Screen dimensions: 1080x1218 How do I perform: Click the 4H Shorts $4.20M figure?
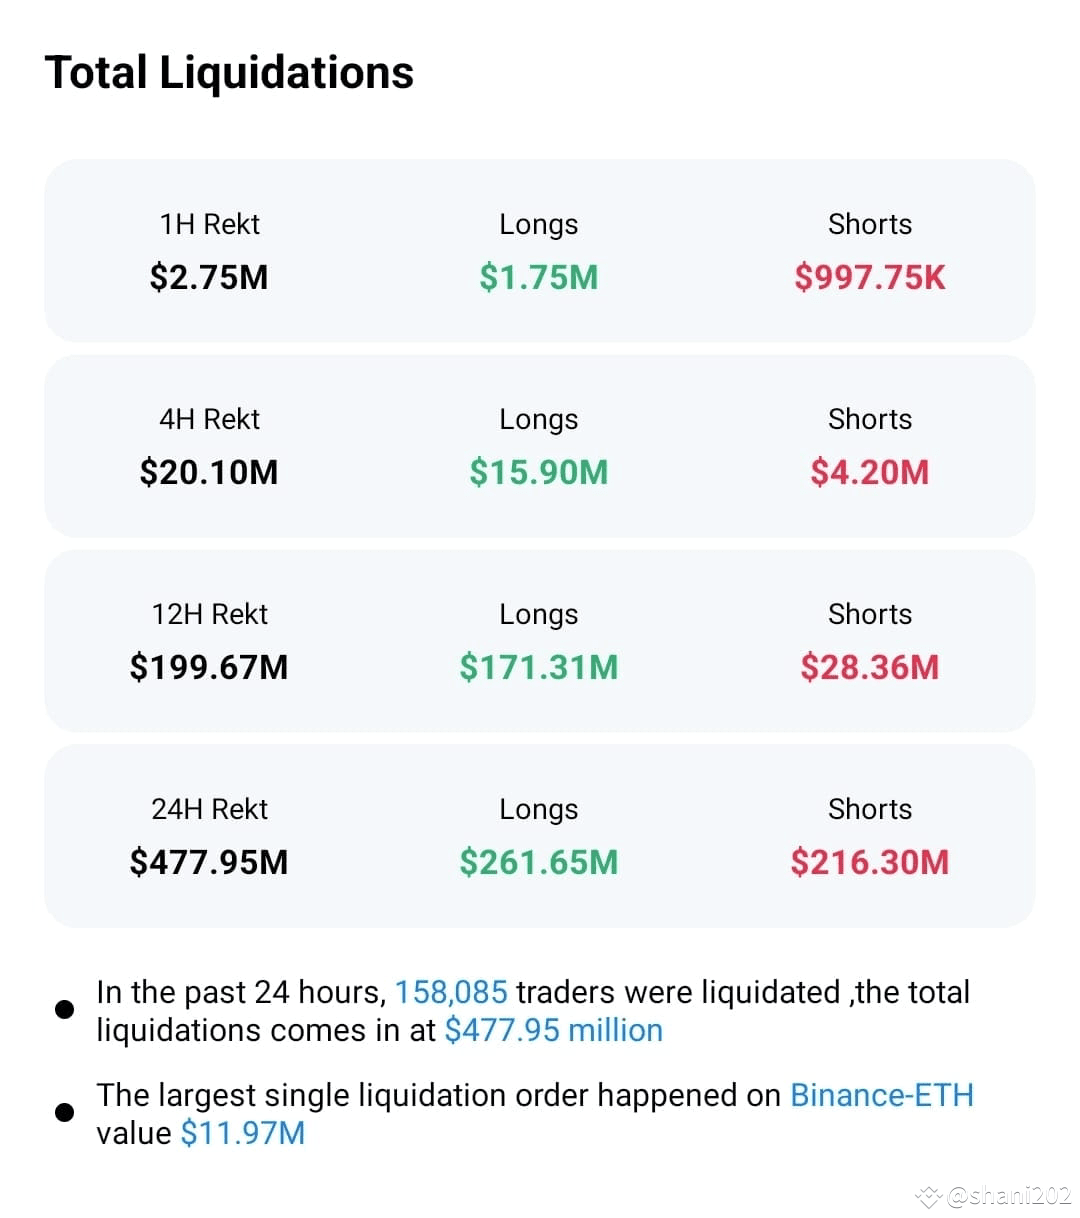point(870,472)
